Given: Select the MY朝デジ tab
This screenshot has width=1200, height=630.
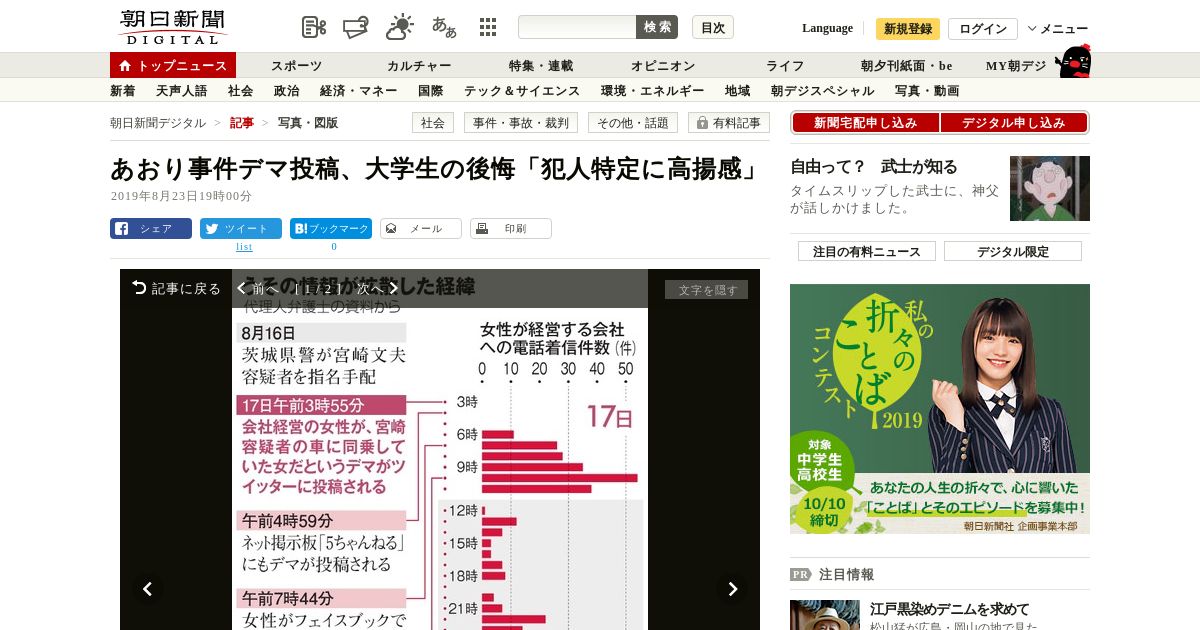Looking at the screenshot, I should point(1016,66).
